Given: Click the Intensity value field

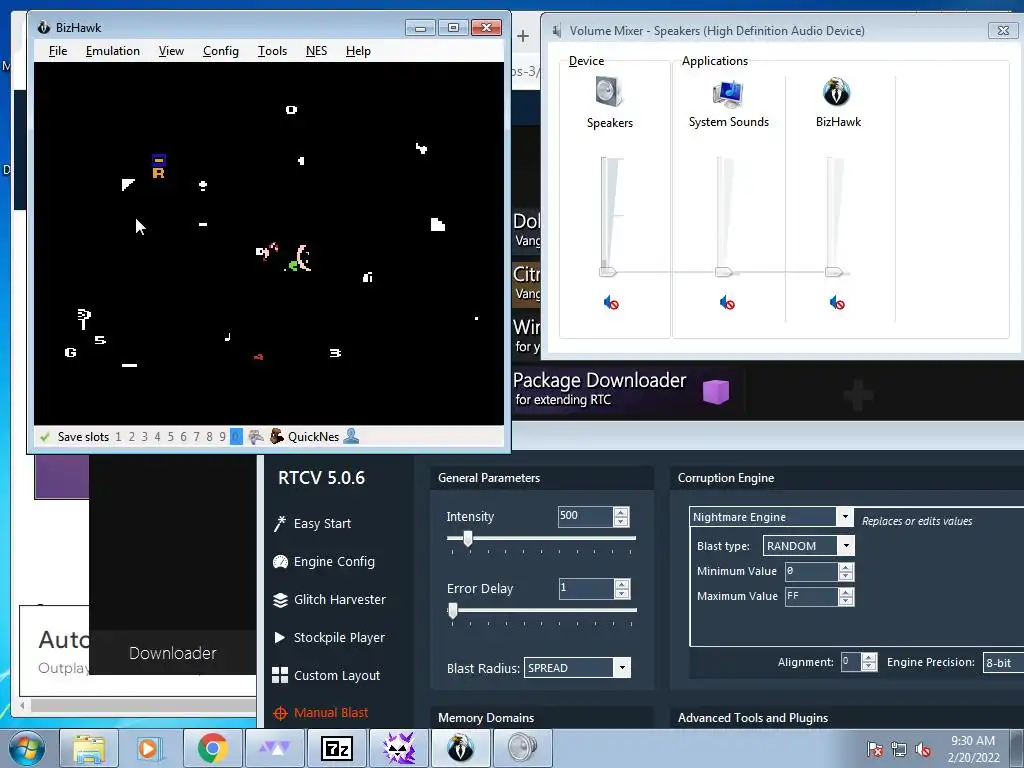Looking at the screenshot, I should pyautogui.click(x=585, y=516).
